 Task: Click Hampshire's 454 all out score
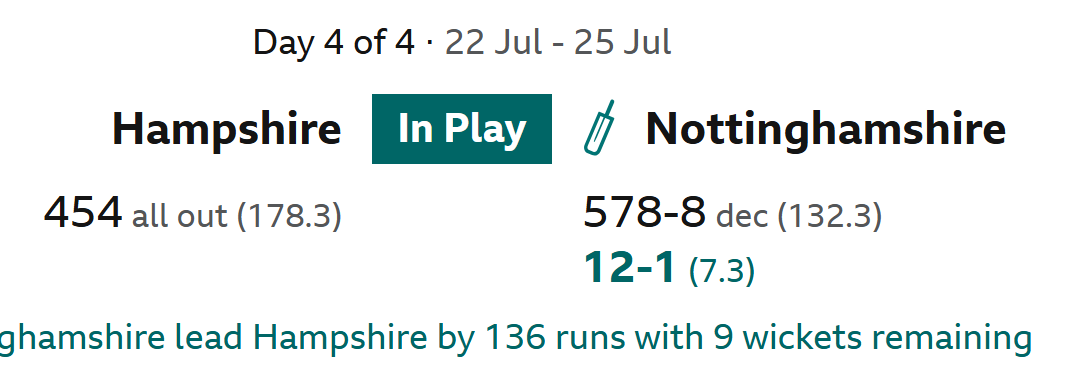pos(193,213)
